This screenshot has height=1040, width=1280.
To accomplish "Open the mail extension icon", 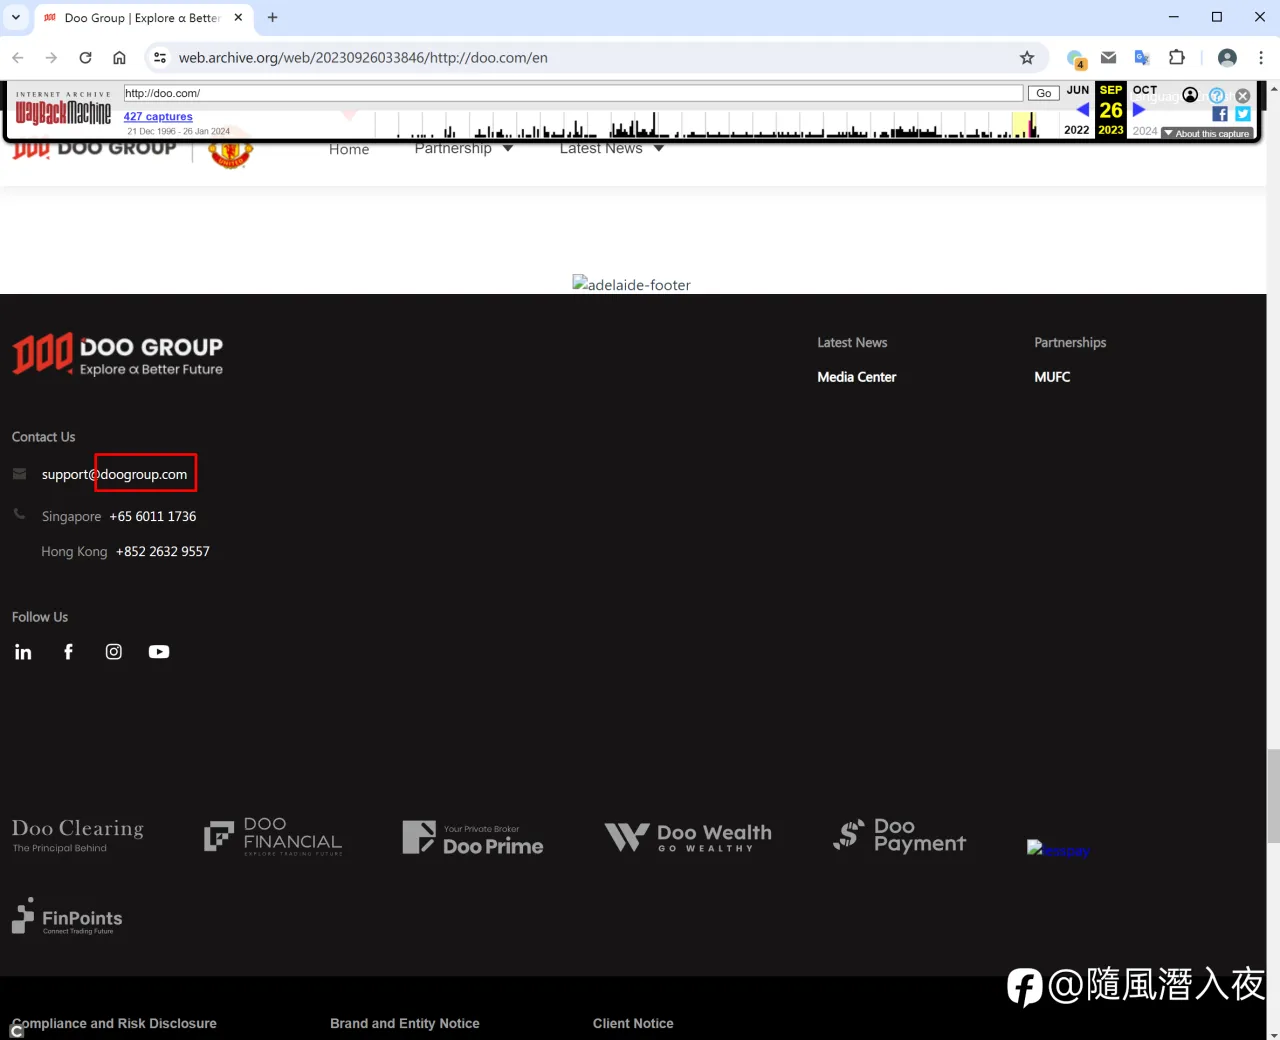I will pos(1108,58).
